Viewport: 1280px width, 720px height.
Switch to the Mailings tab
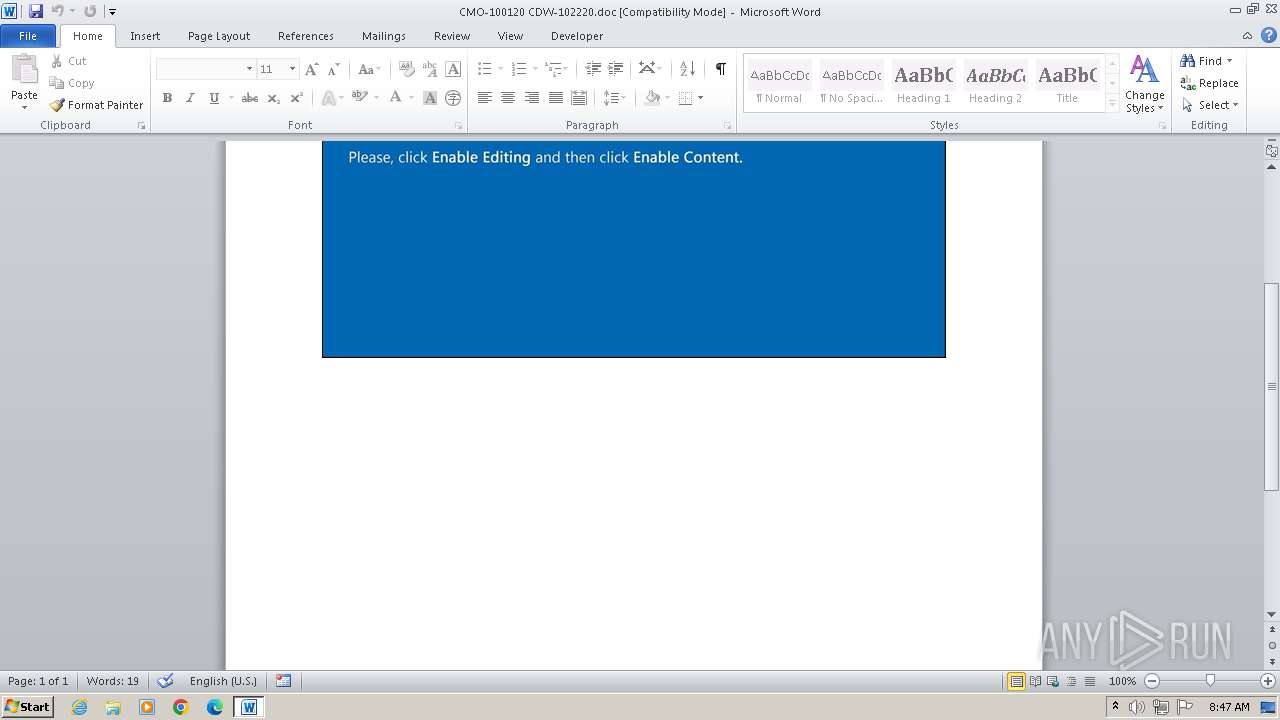(x=384, y=36)
